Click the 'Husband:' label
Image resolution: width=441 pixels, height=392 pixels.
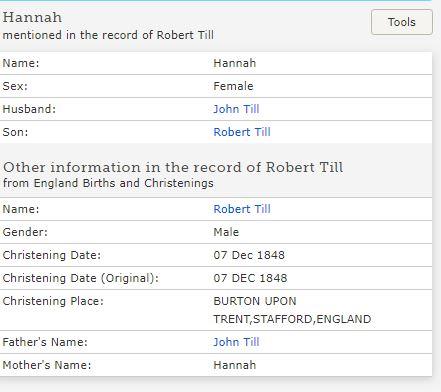point(29,109)
